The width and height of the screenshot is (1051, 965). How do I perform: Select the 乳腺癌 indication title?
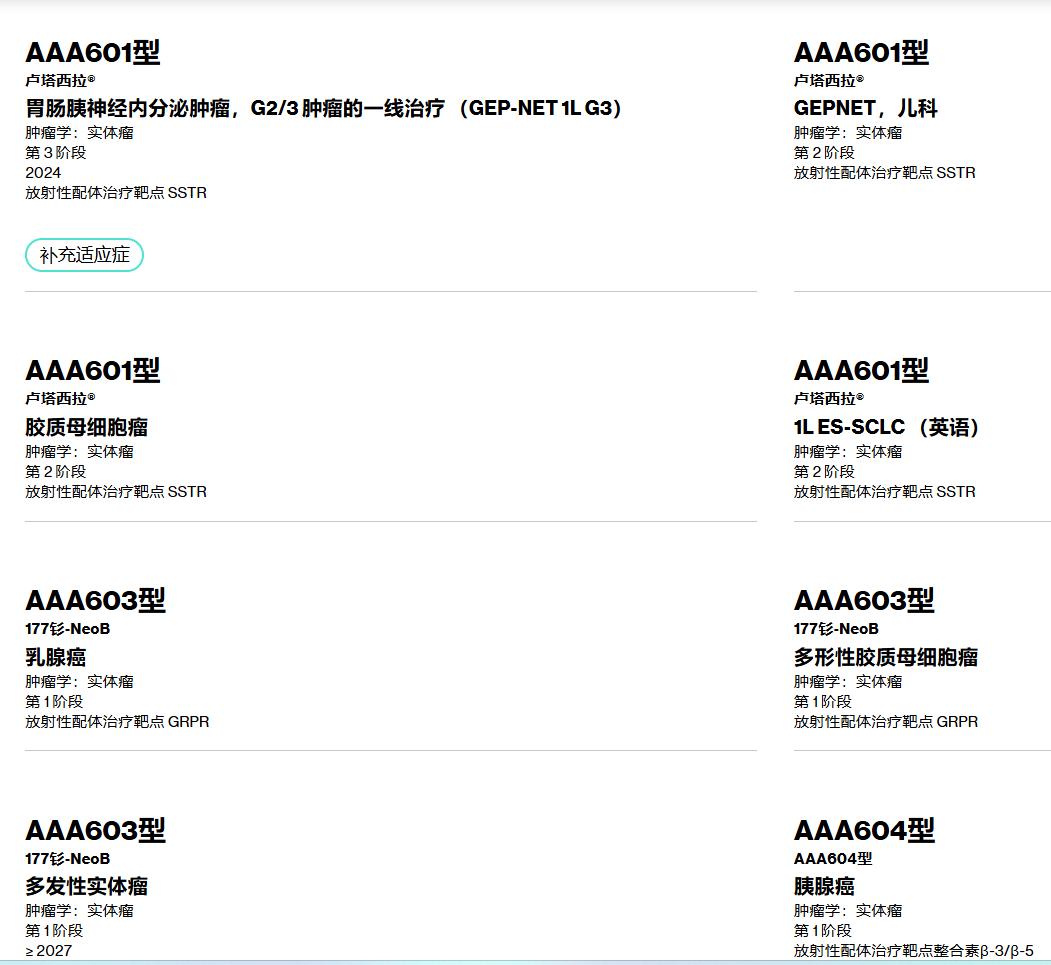56,657
